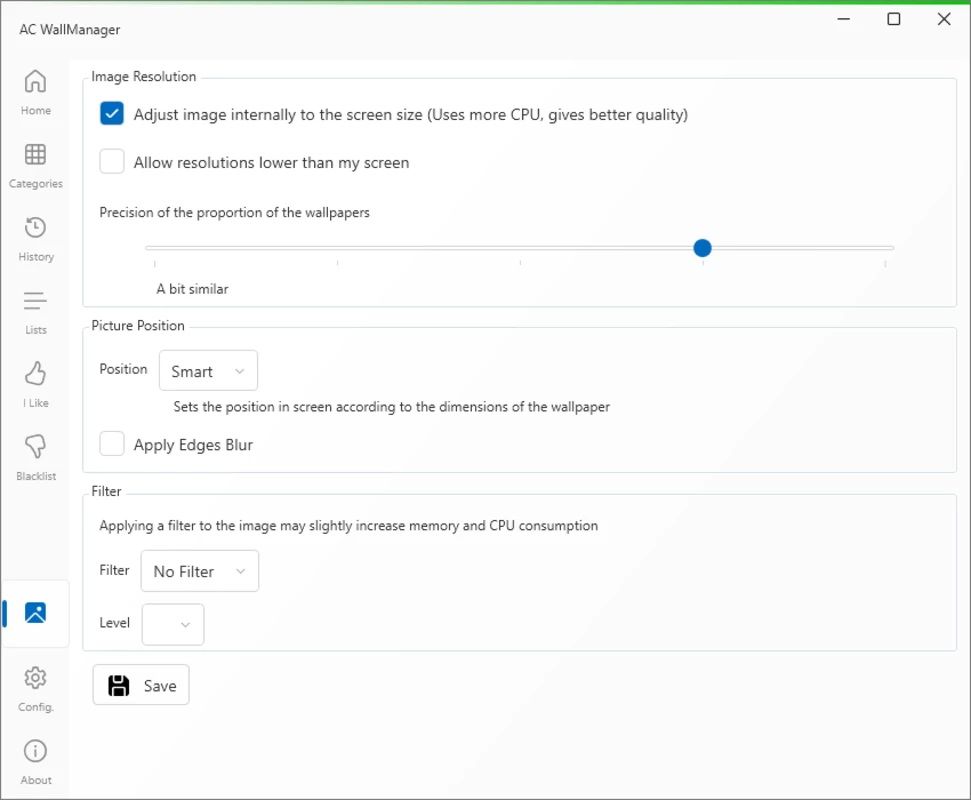
Task: Open the Blacklist thumbs-down icon
Action: coord(35,446)
